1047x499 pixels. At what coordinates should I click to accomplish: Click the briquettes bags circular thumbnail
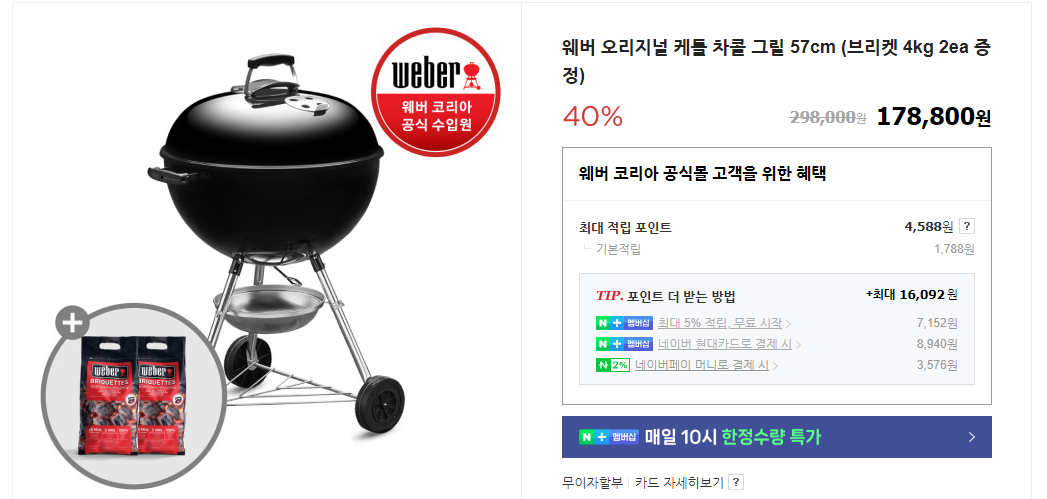click(x=133, y=395)
